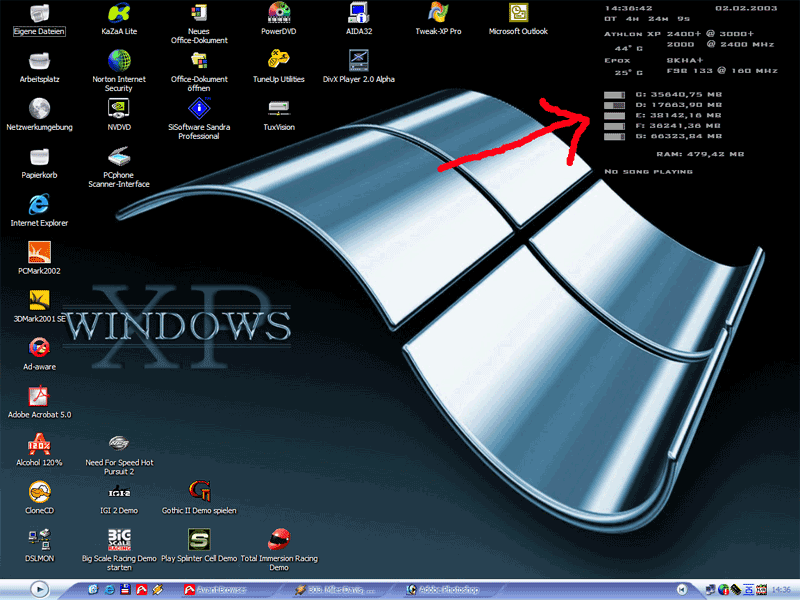Image resolution: width=800 pixels, height=600 pixels.
Task: Click the C: 35640,75 MB drive readout
Action: point(678,94)
